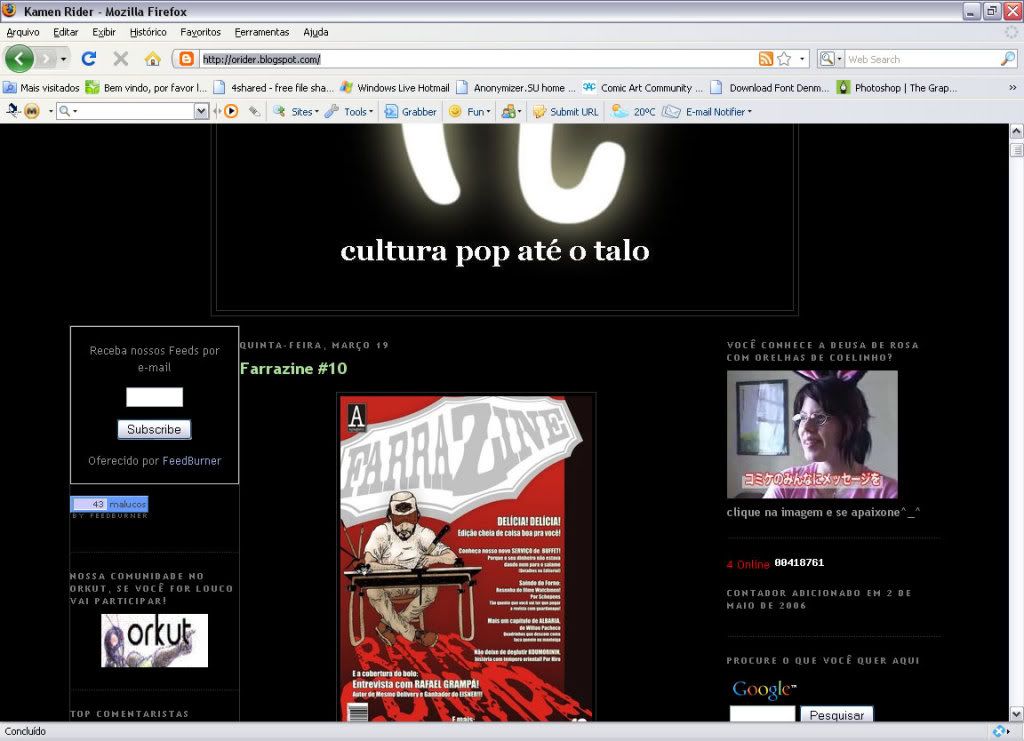Click the round M toolbar logo icon
This screenshot has width=1024, height=741.
tap(31, 112)
